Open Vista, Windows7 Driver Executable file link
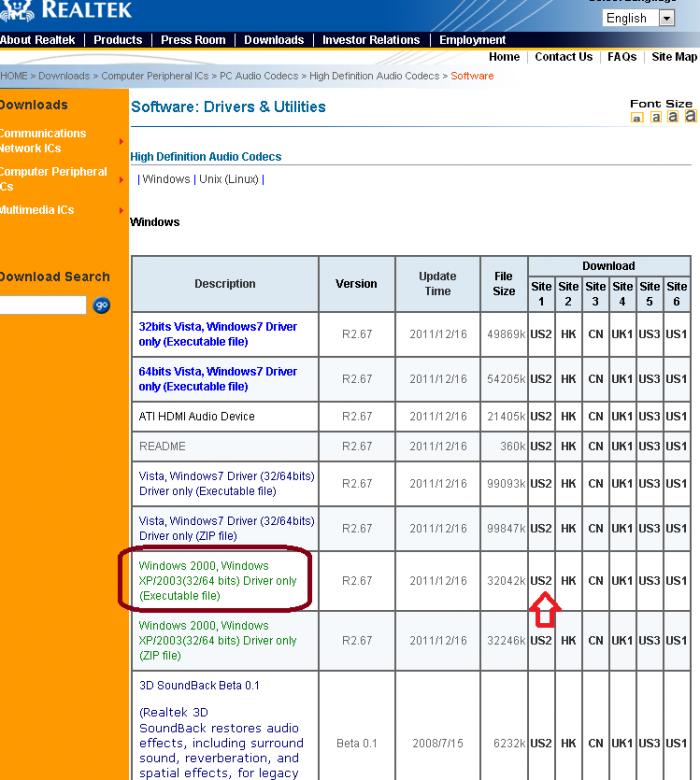Viewport: 700px width, 780px height. pyautogui.click(x=226, y=484)
